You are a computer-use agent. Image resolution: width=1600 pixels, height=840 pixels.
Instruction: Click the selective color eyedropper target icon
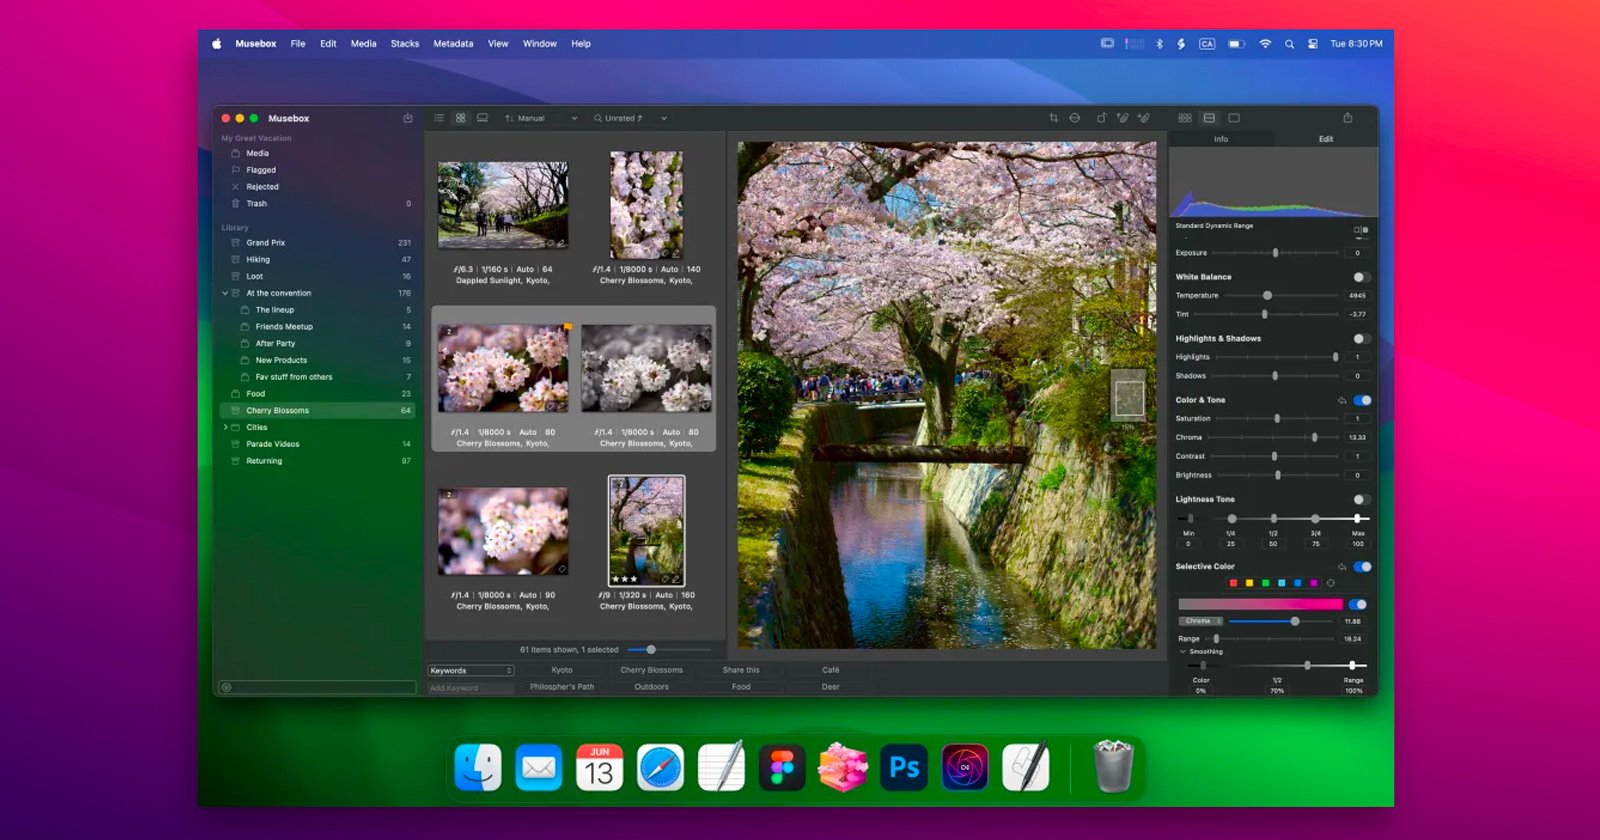pyautogui.click(x=1330, y=583)
